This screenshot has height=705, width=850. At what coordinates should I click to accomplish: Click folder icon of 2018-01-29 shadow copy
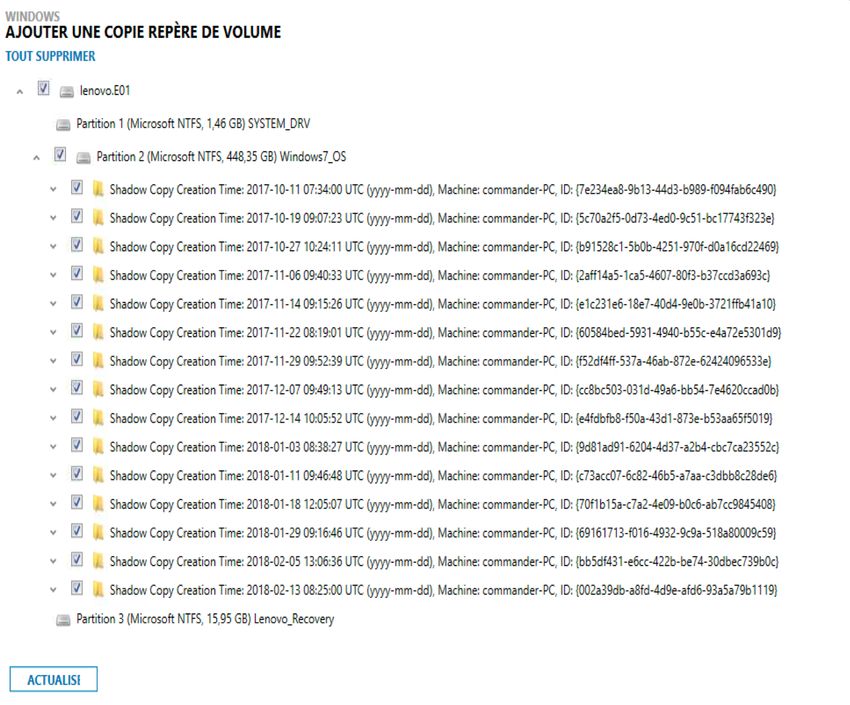98,533
